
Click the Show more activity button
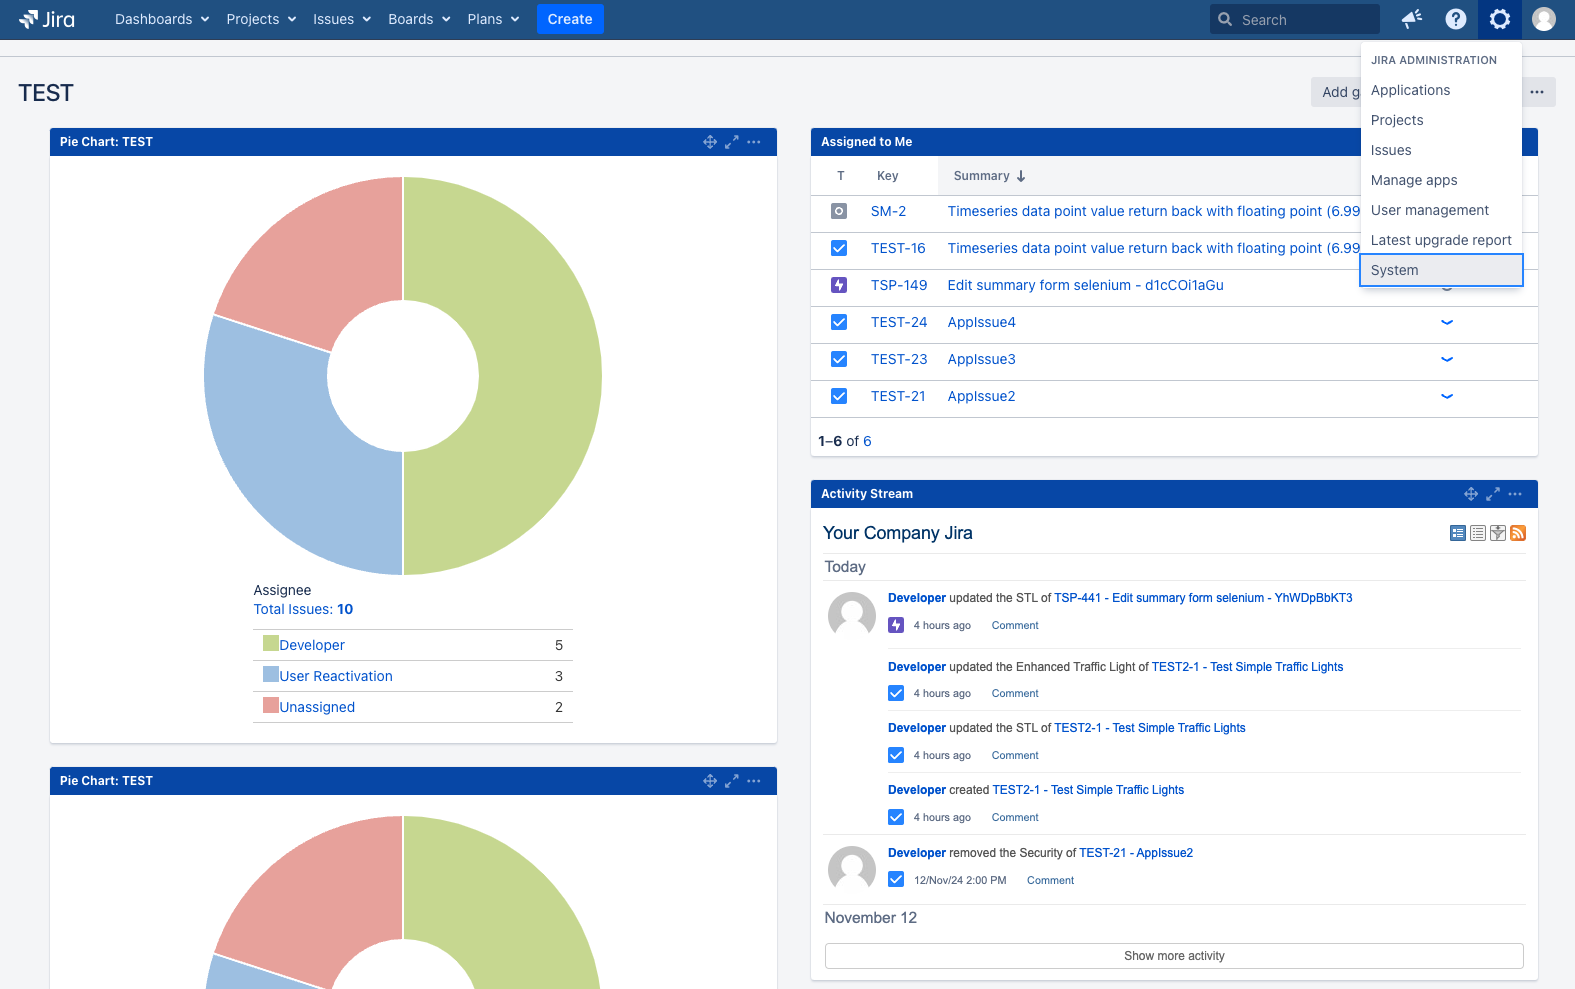pyautogui.click(x=1174, y=956)
